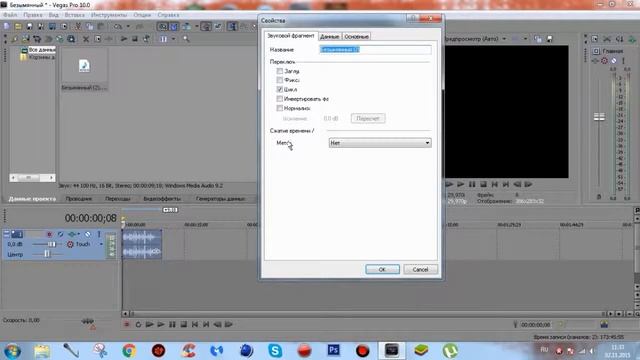Switch to the Видеоэффекты tab
Image resolution: width=640 pixels, height=360 pixels.
pyautogui.click(x=162, y=199)
